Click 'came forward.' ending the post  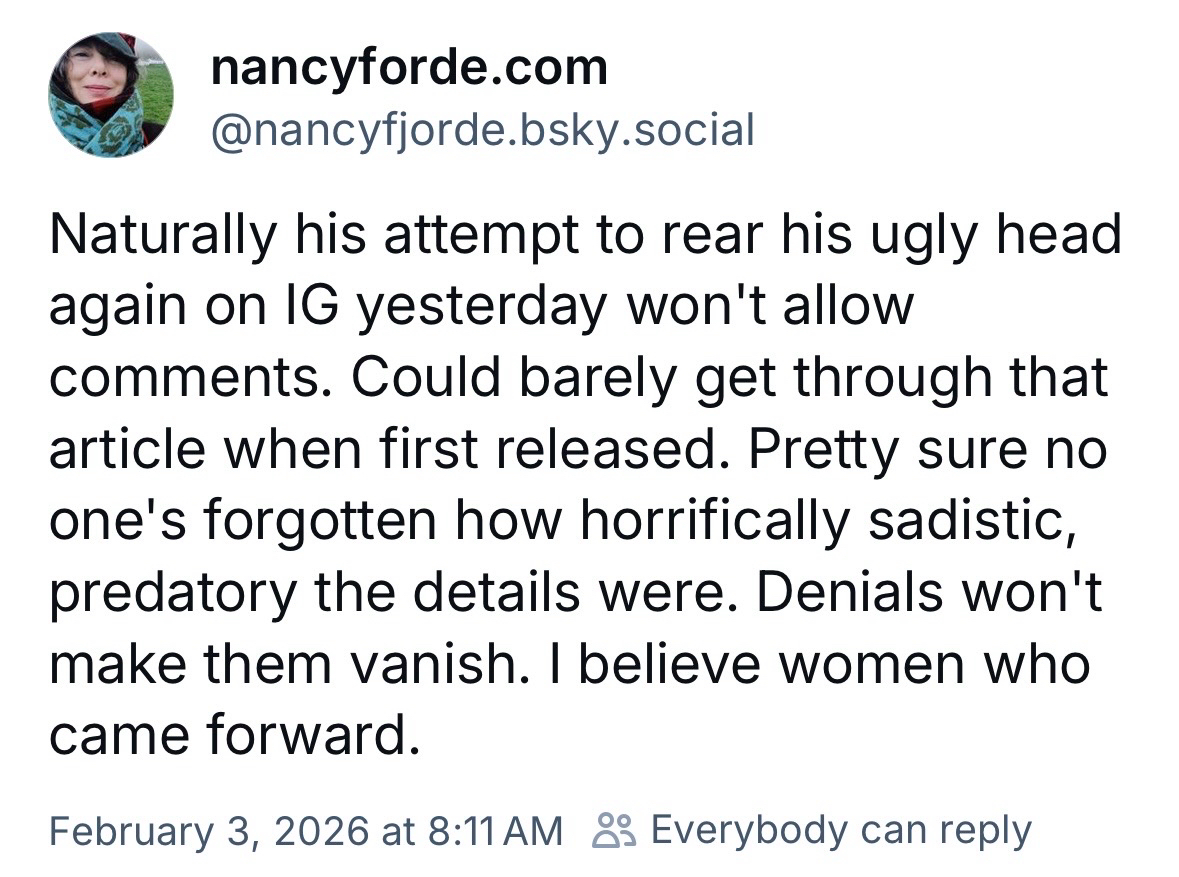click(229, 735)
